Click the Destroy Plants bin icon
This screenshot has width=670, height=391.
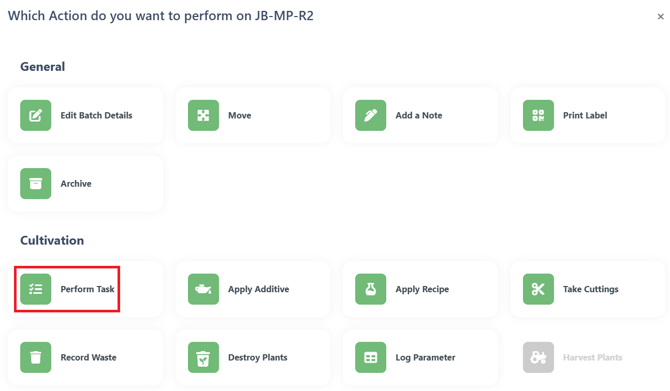point(203,357)
